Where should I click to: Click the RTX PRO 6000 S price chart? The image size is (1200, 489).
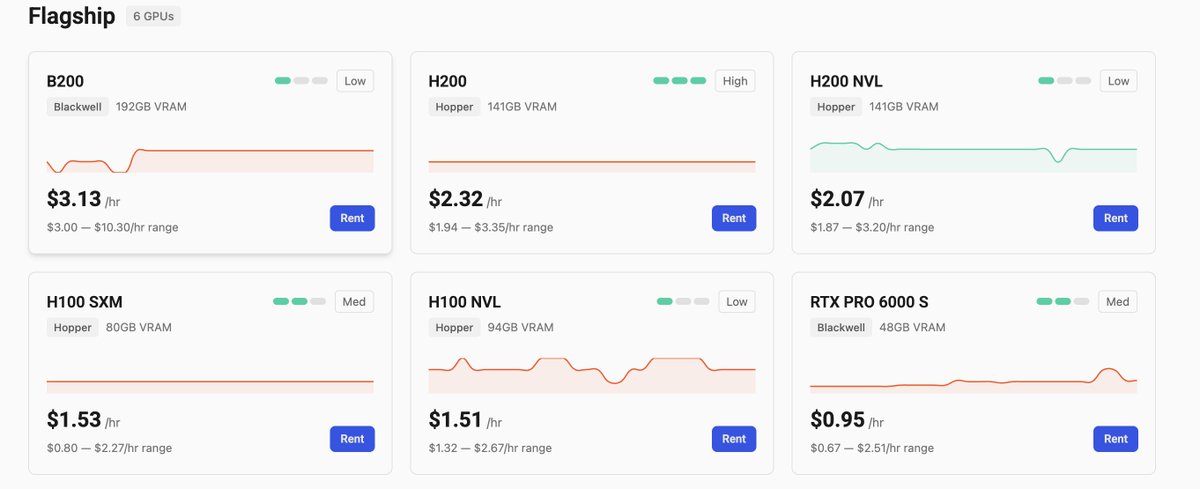coord(974,380)
